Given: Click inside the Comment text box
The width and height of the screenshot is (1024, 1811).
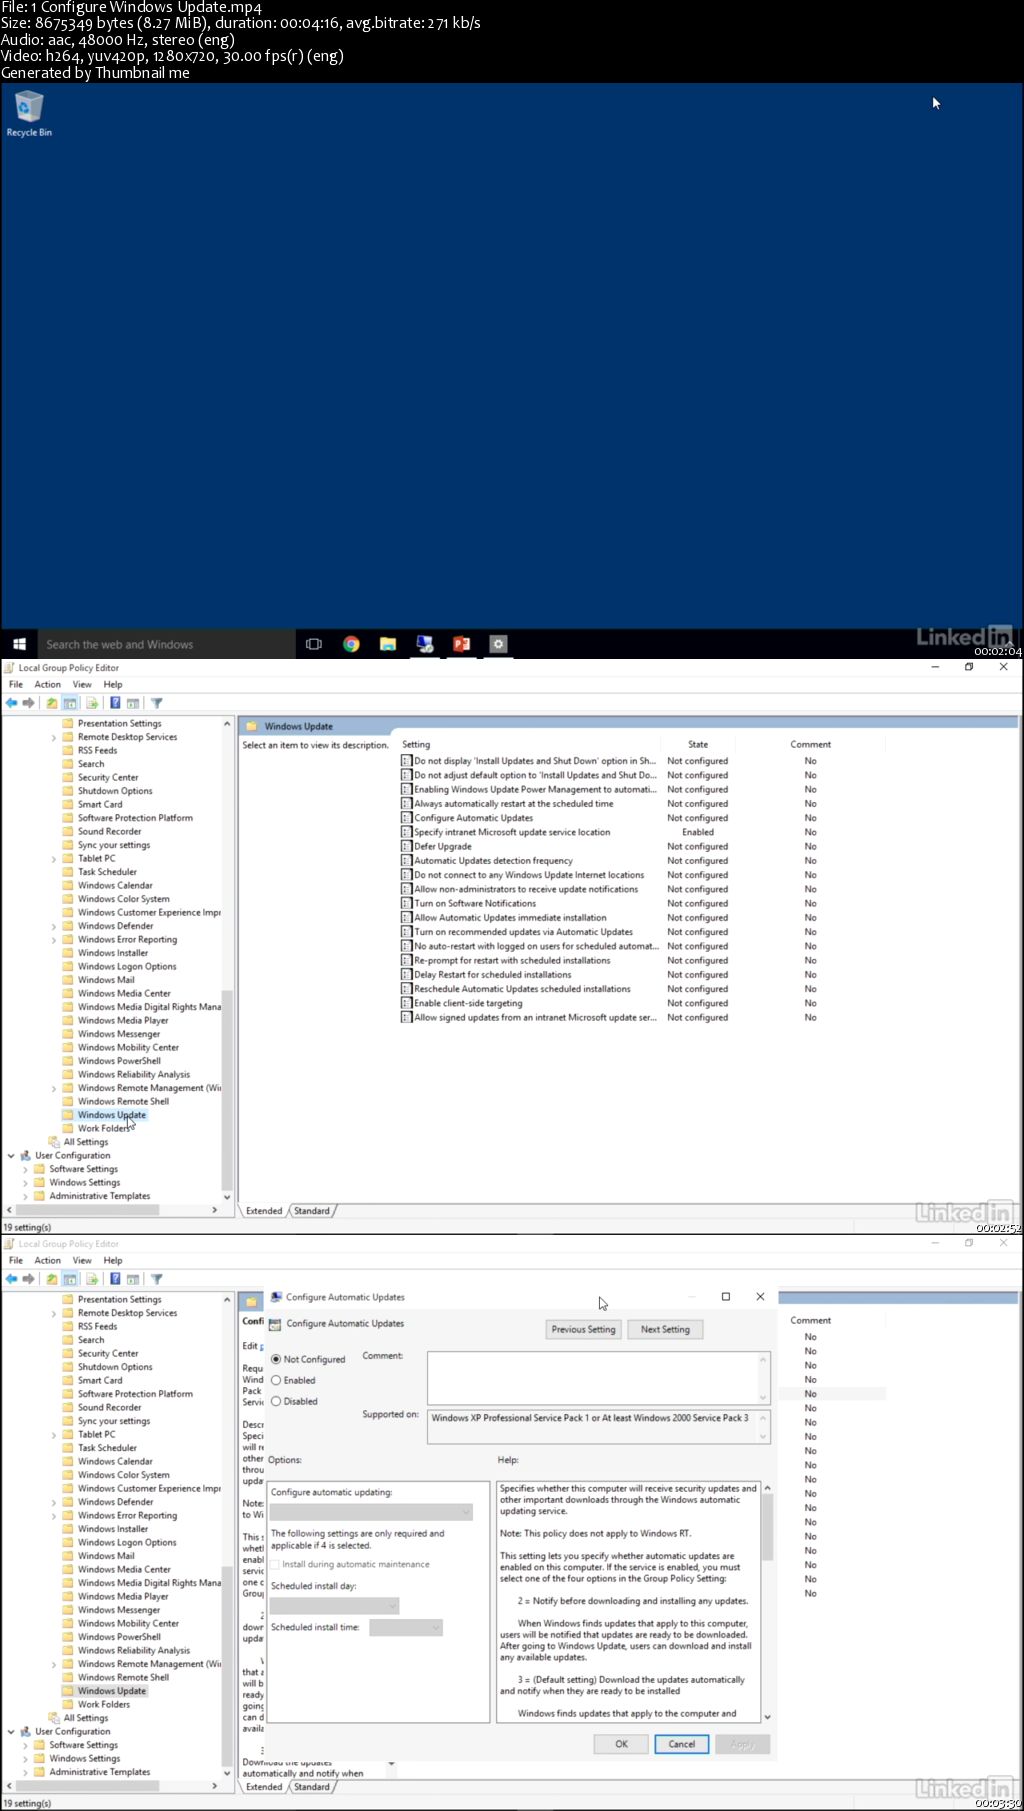Looking at the screenshot, I should click(593, 1377).
